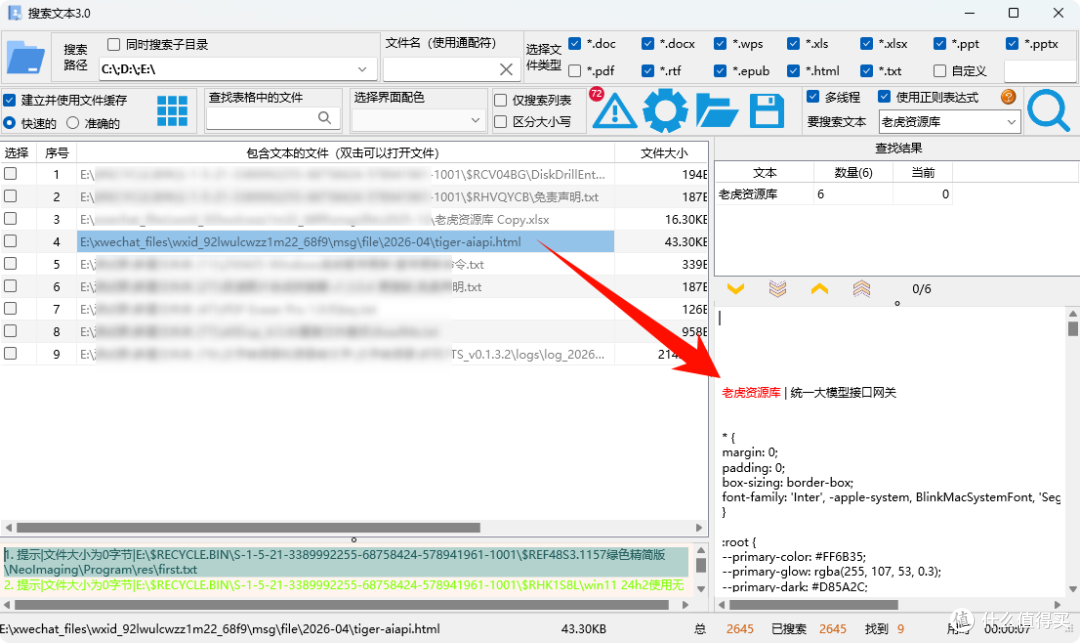Click preview pane vertical scrollbar
The width and height of the screenshot is (1080, 643).
pyautogui.click(x=1073, y=328)
